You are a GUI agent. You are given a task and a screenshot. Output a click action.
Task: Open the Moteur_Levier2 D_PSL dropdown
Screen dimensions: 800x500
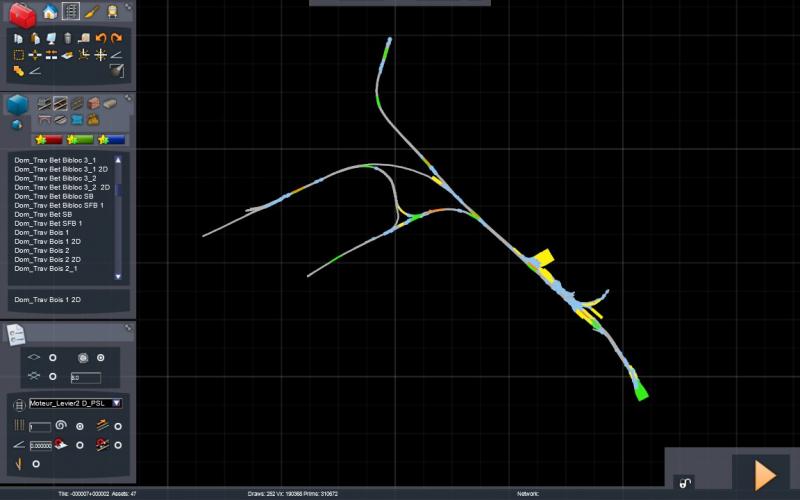coord(116,403)
